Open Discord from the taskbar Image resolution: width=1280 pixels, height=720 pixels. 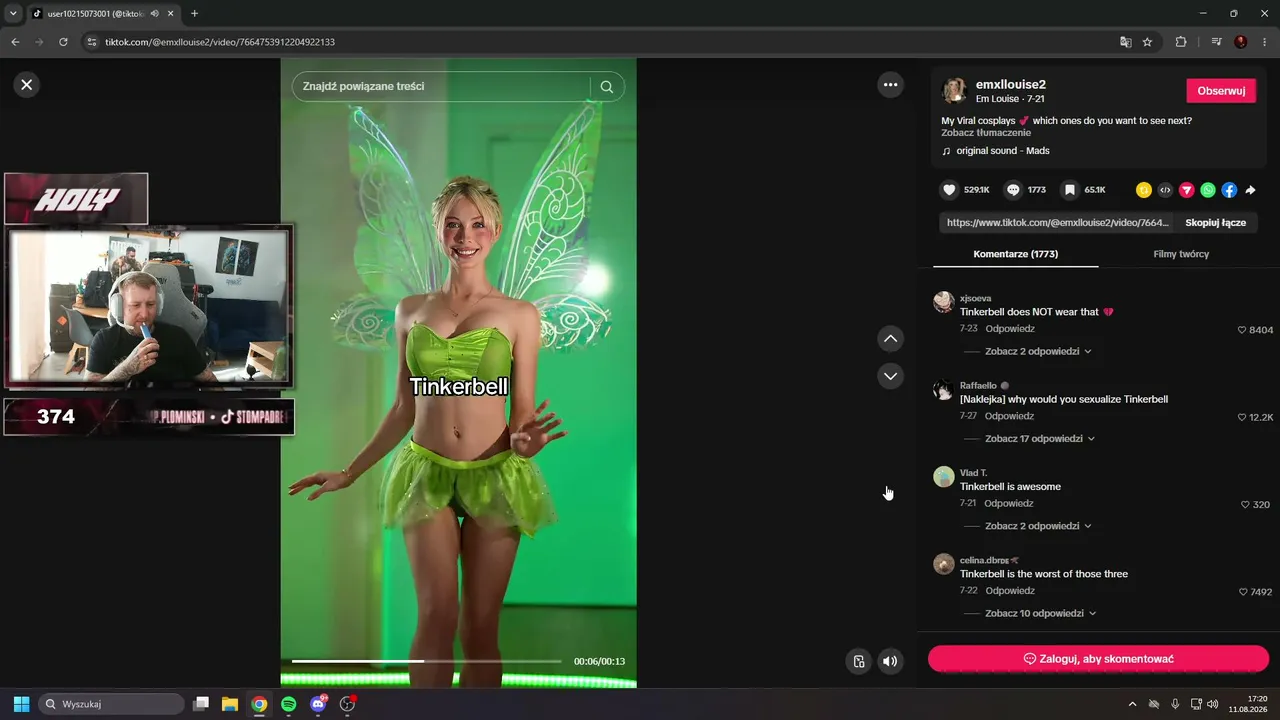[318, 704]
